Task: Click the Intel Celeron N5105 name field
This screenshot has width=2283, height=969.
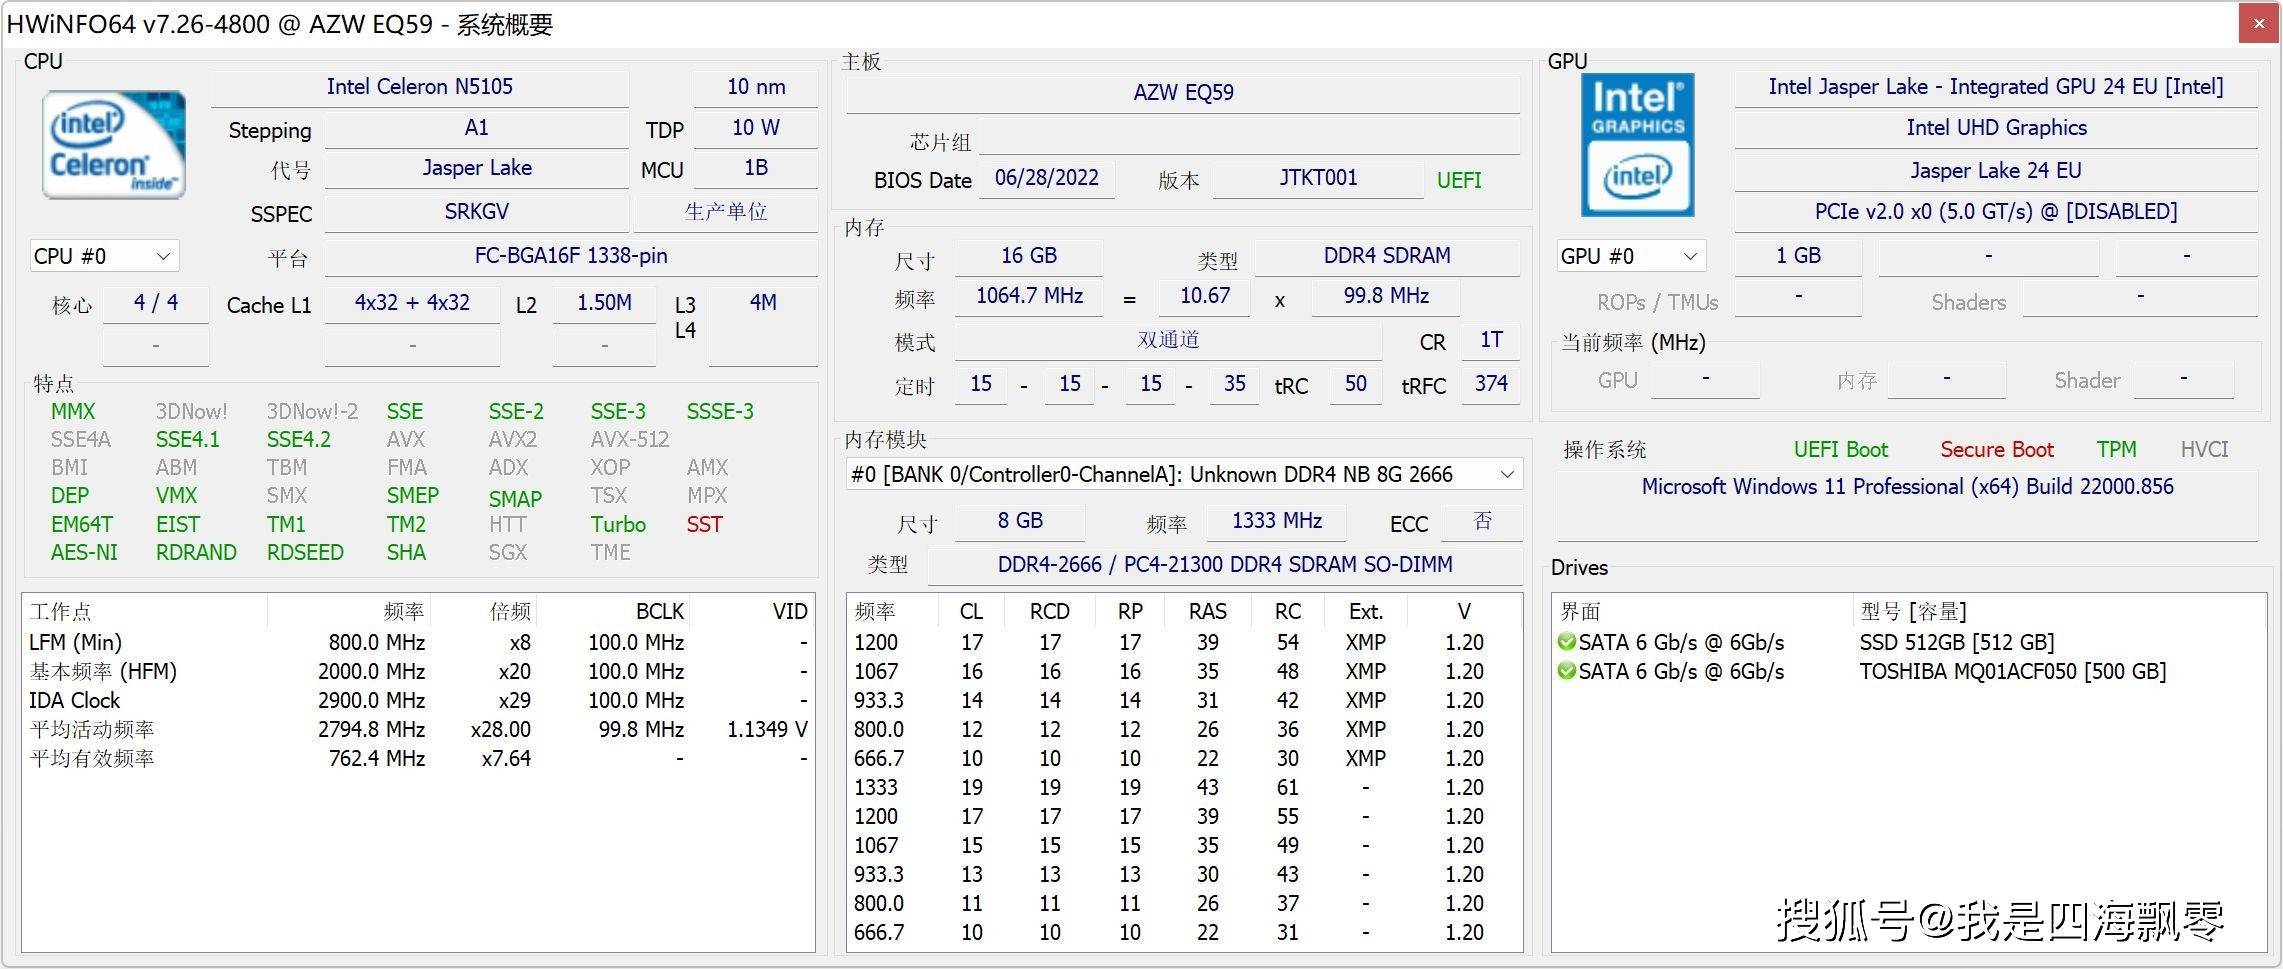Action: (x=420, y=87)
